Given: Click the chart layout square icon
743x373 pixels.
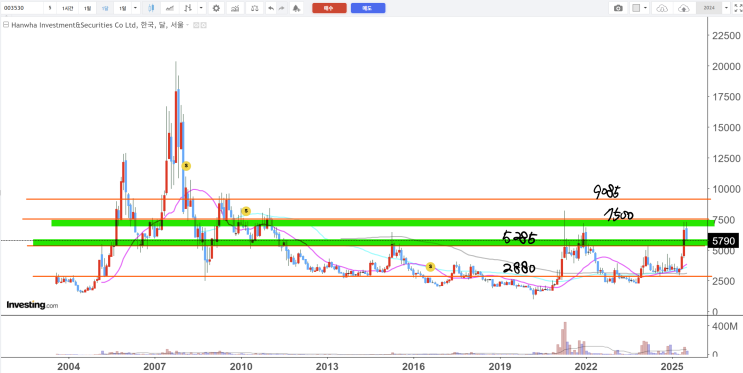Looking at the screenshot, I should pos(636,8).
